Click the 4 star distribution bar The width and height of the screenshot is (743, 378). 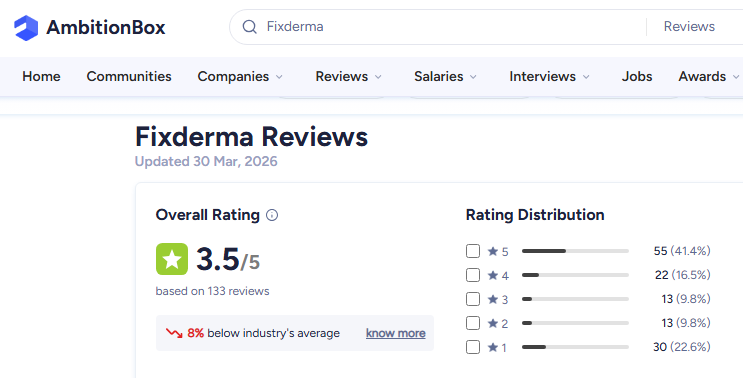pyautogui.click(x=575, y=275)
